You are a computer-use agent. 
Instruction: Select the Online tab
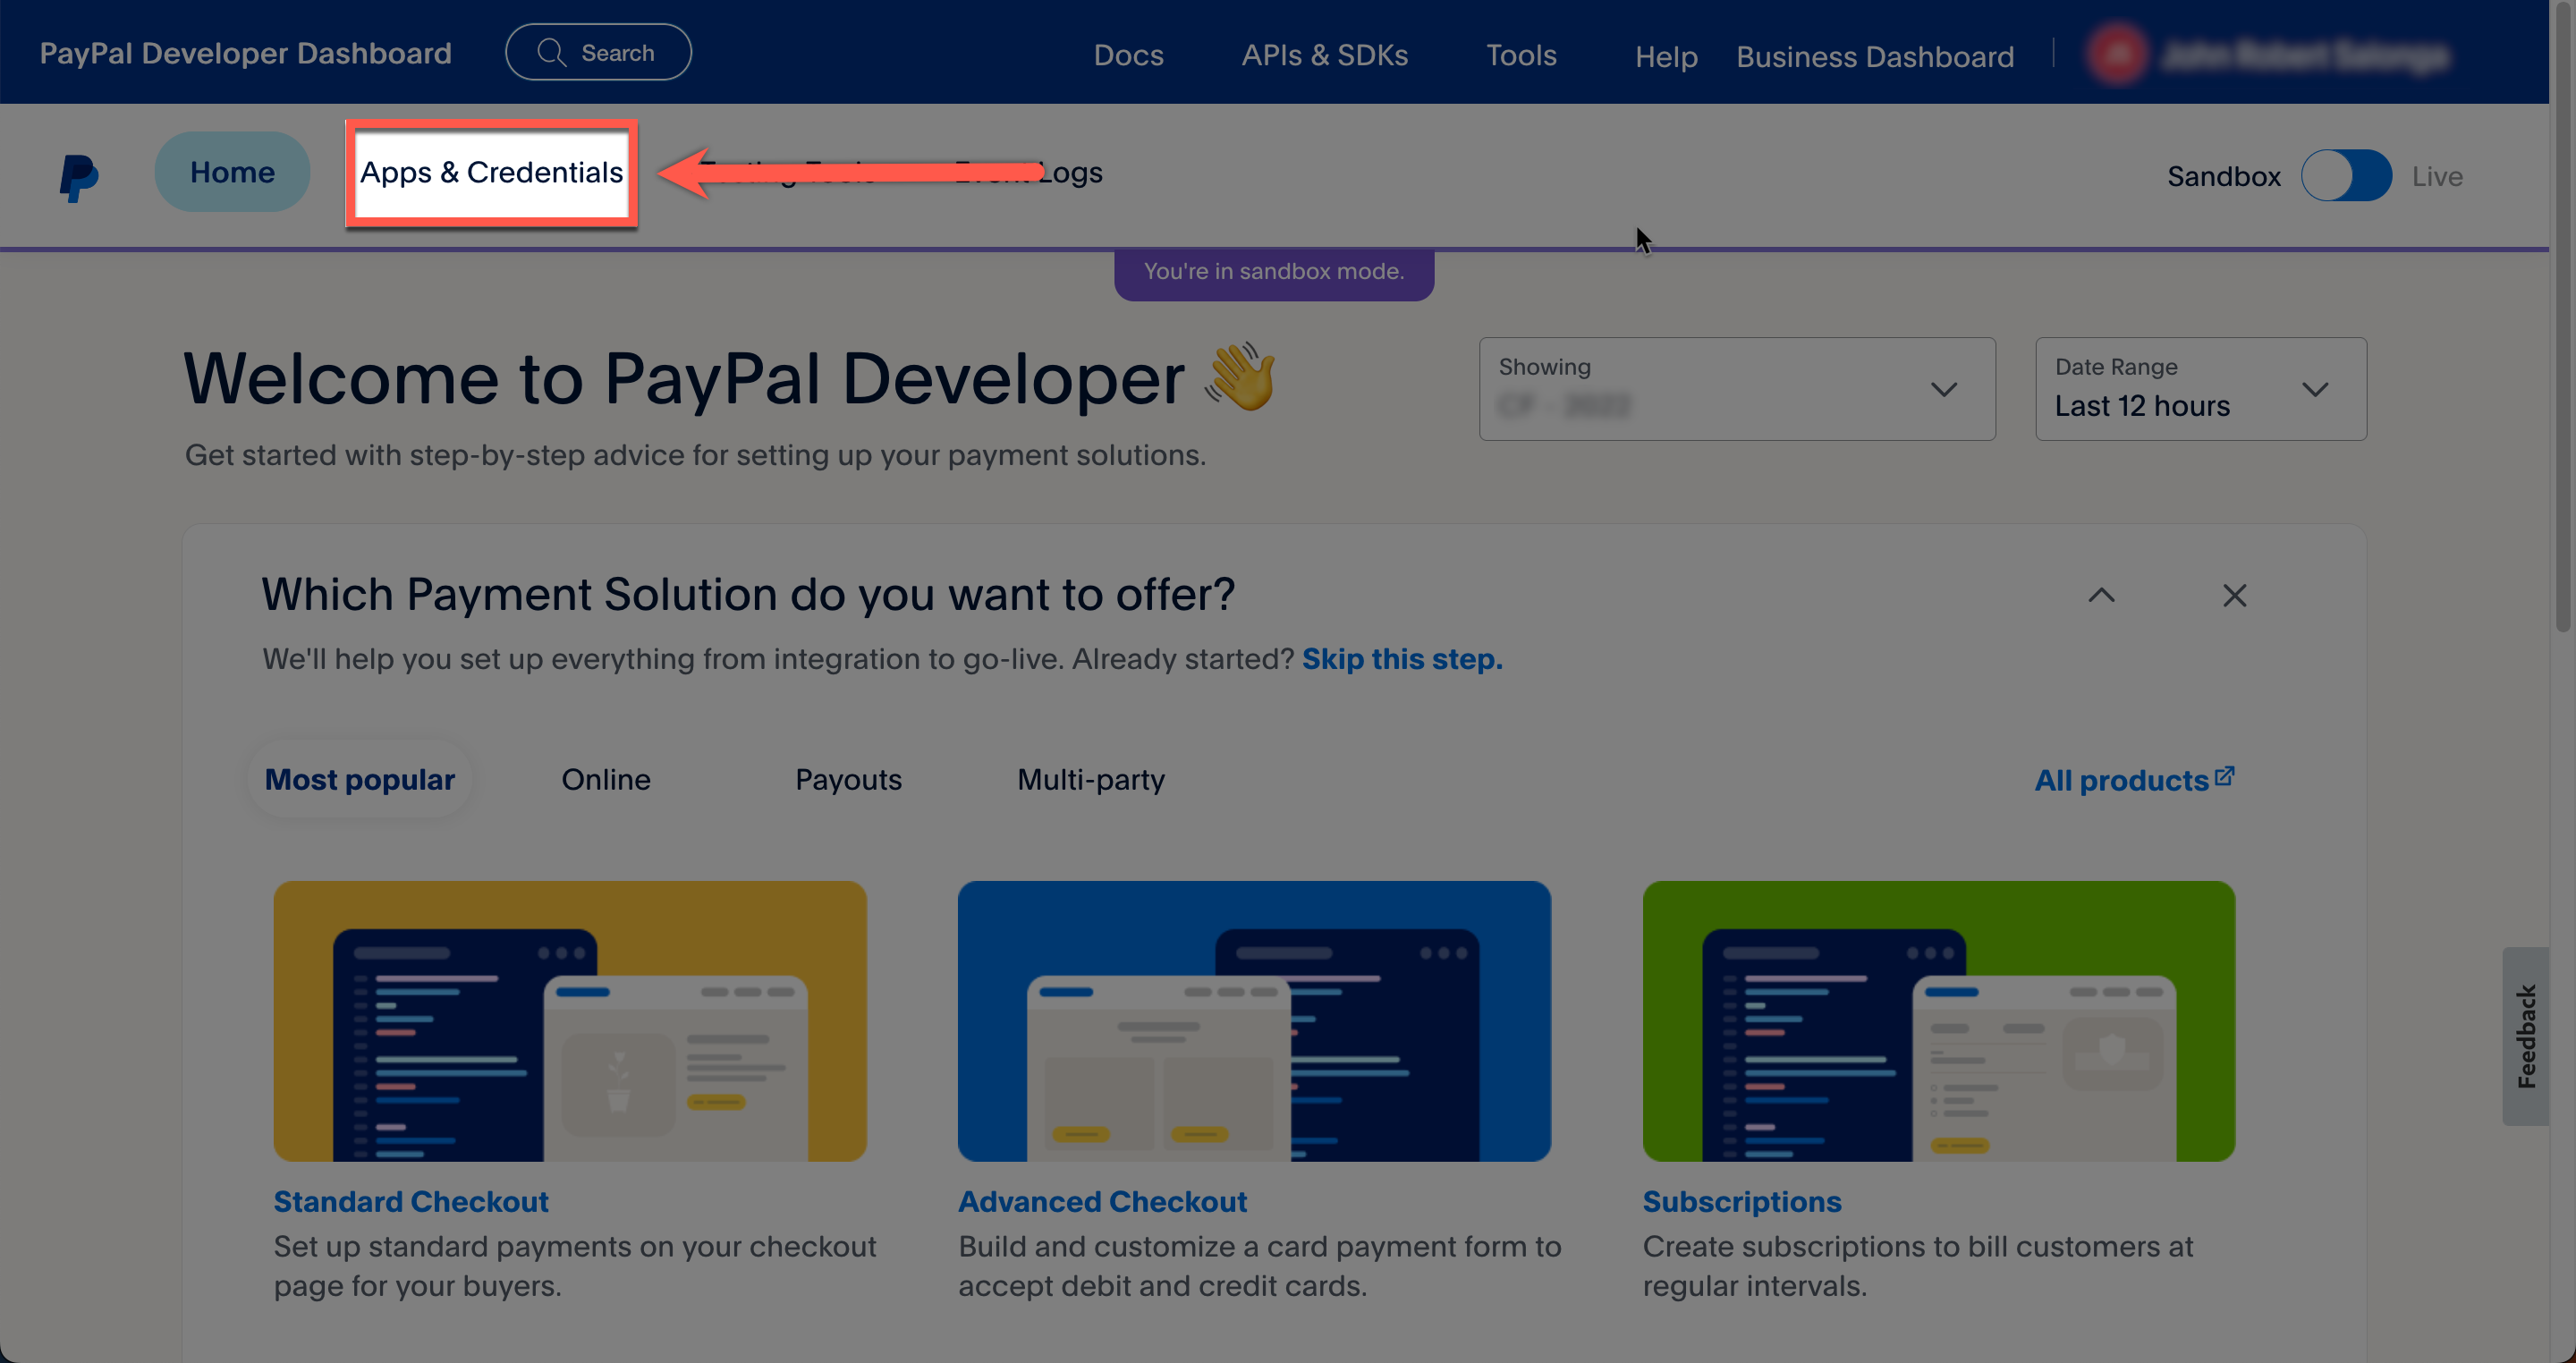(x=606, y=779)
